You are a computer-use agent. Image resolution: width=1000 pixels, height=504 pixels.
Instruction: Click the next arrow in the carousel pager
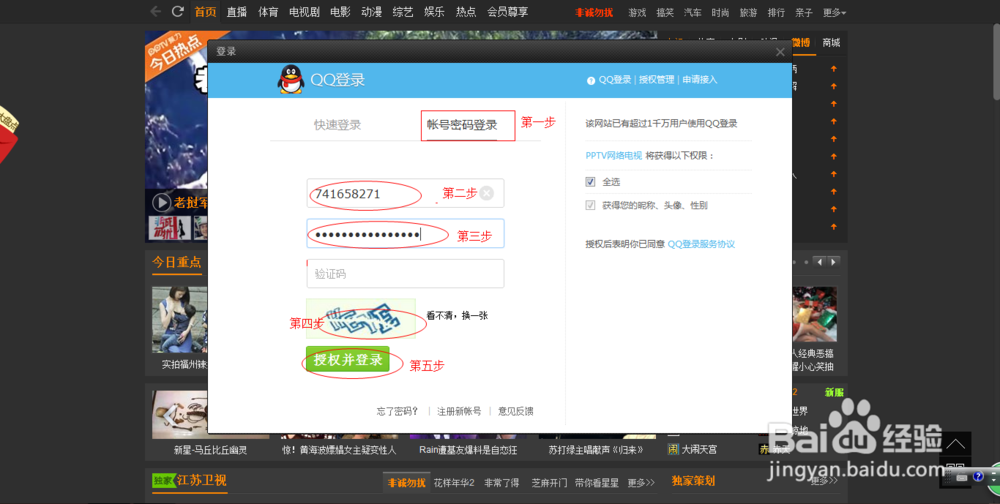click(x=834, y=262)
